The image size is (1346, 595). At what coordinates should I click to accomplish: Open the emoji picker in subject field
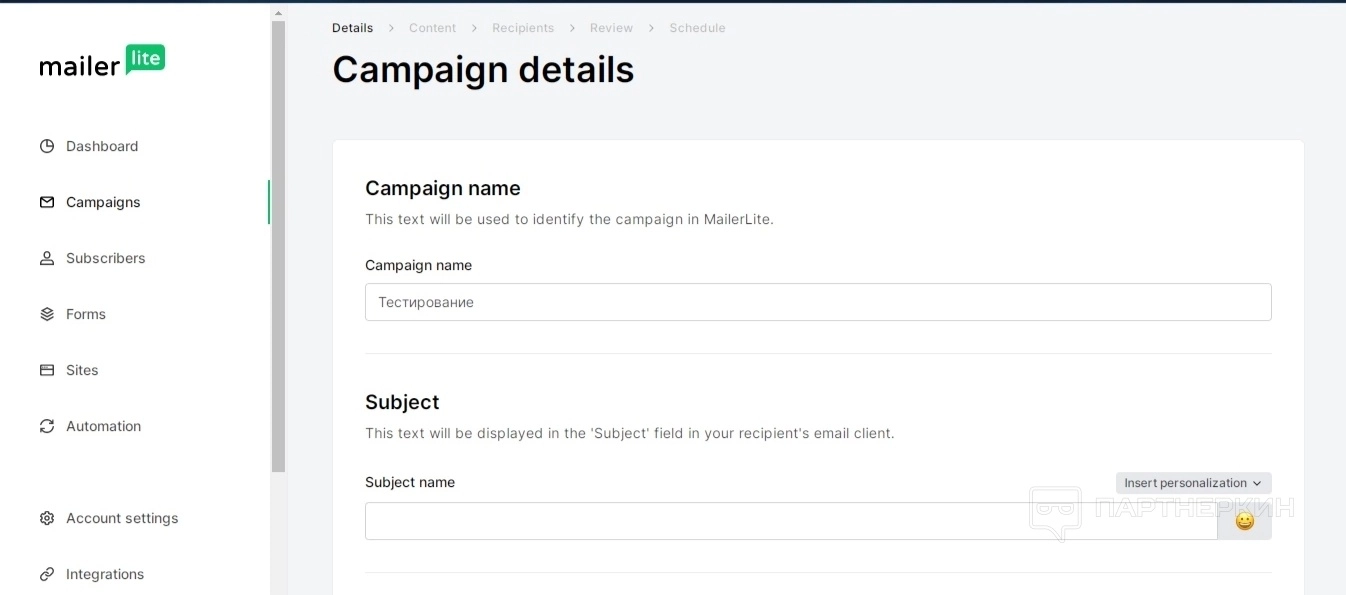pyautogui.click(x=1244, y=521)
